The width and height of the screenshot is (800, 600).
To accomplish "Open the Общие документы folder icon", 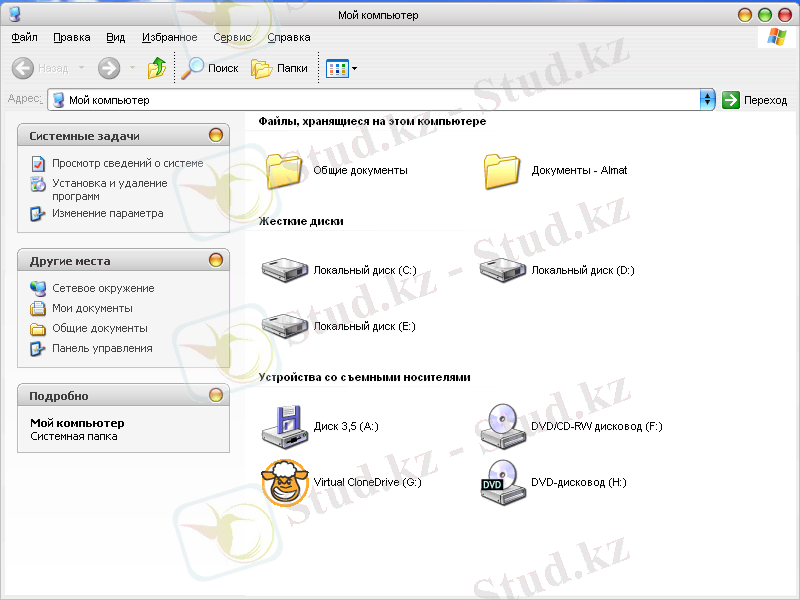I will 285,170.
